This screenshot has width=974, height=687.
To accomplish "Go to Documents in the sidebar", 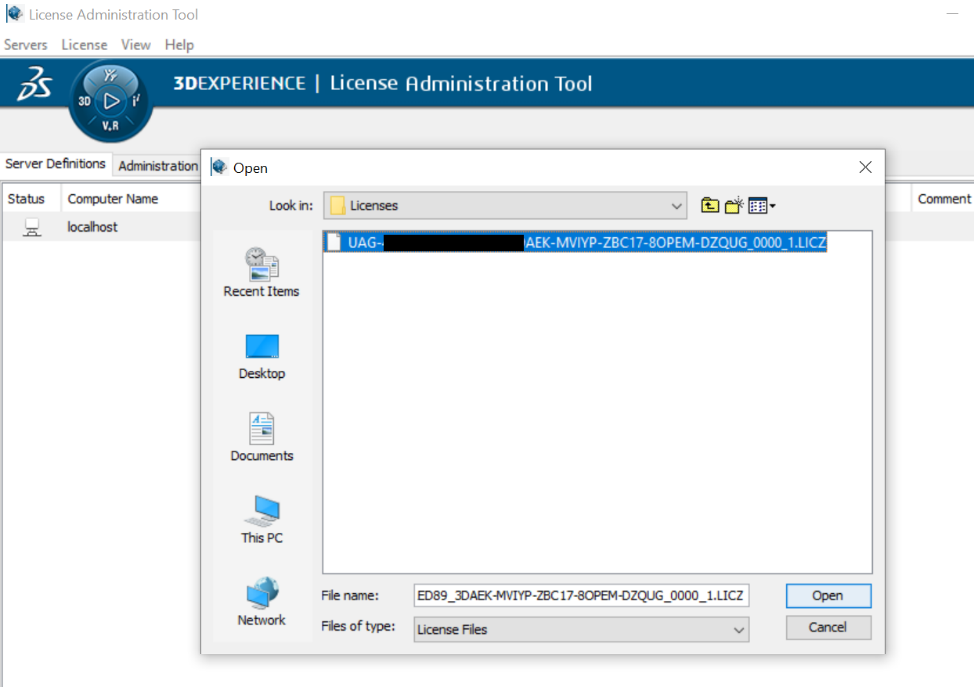I will (x=262, y=437).
